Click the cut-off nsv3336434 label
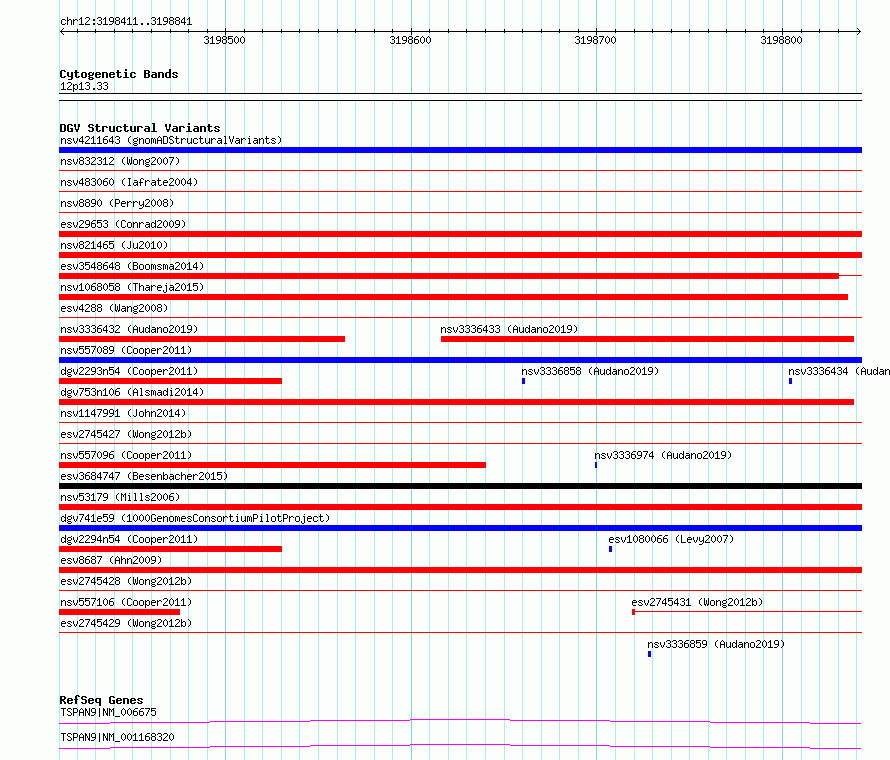Image resolution: width=890 pixels, height=760 pixels. 839,371
